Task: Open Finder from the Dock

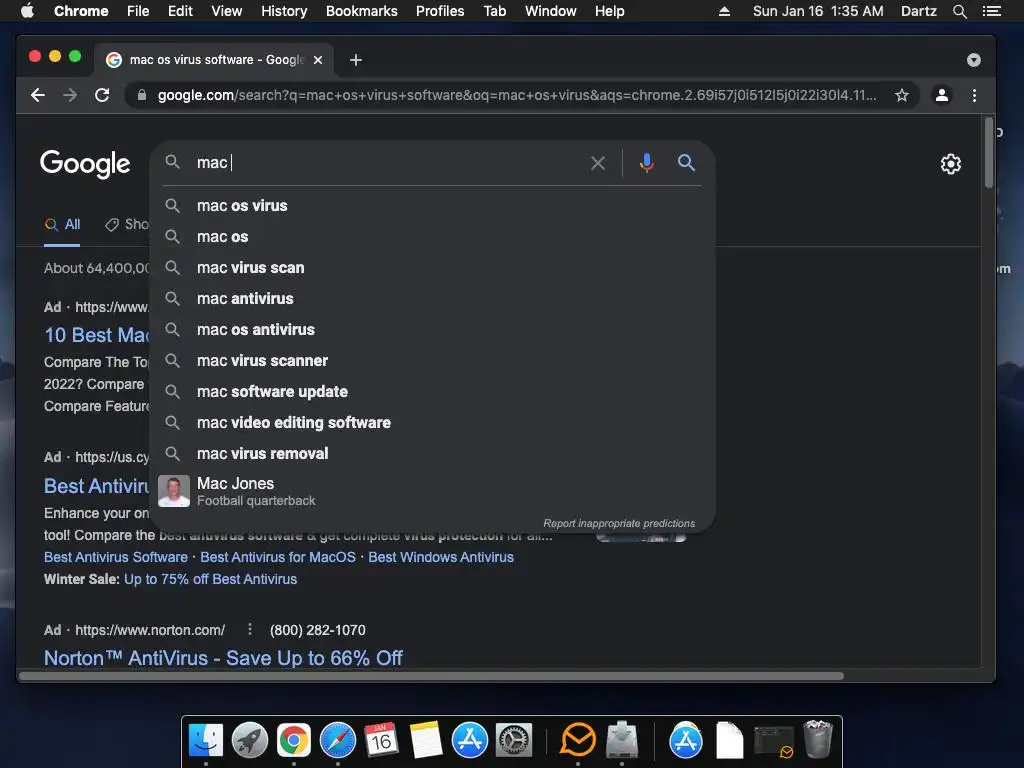Action: coord(206,740)
